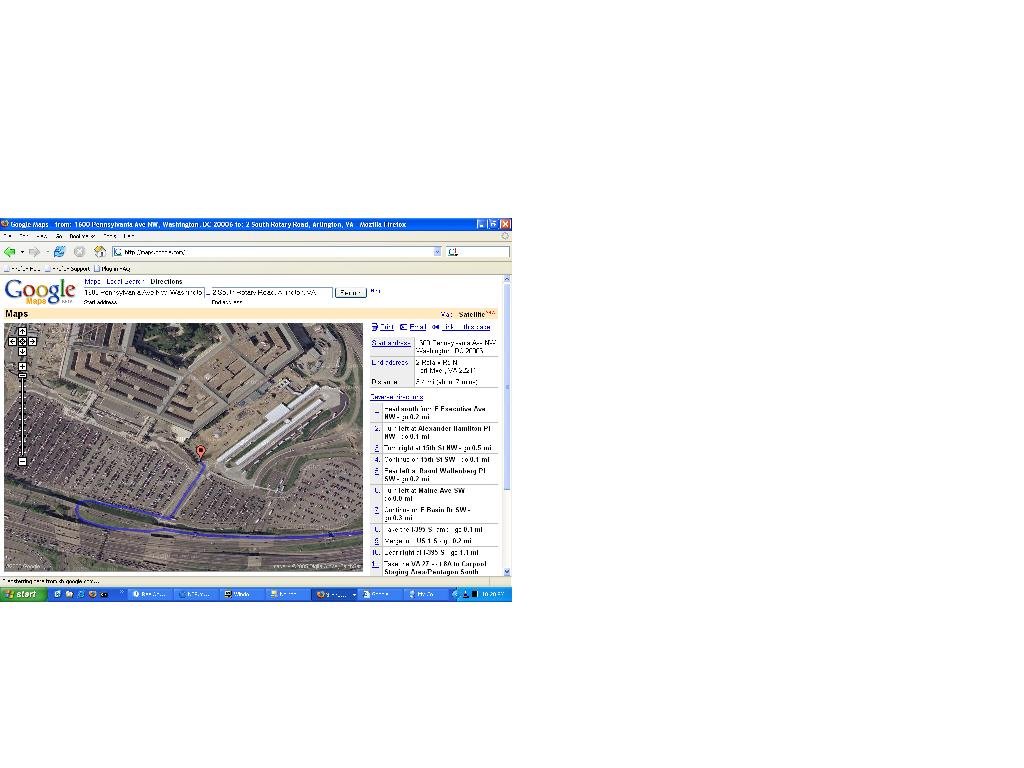The width and height of the screenshot is (1024, 768).
Task: Pan map up with arrow control
Action: click(x=22, y=332)
